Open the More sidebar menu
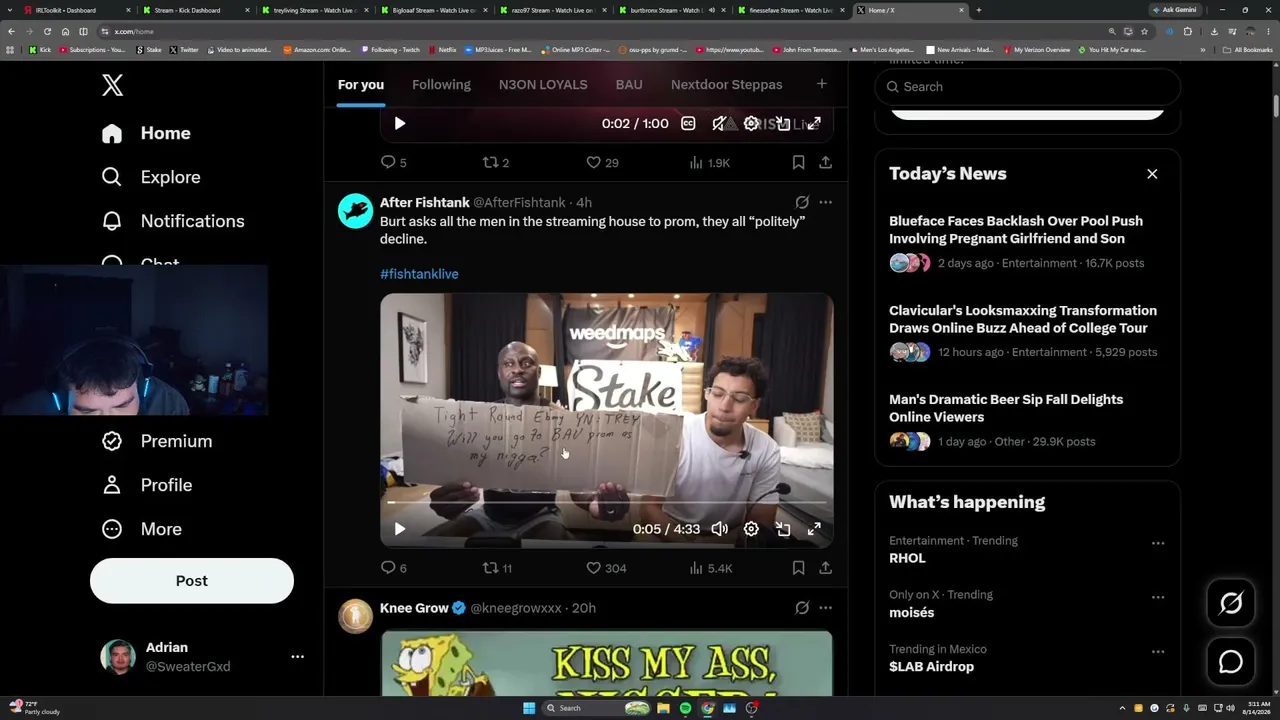The width and height of the screenshot is (1280, 720). (142, 529)
